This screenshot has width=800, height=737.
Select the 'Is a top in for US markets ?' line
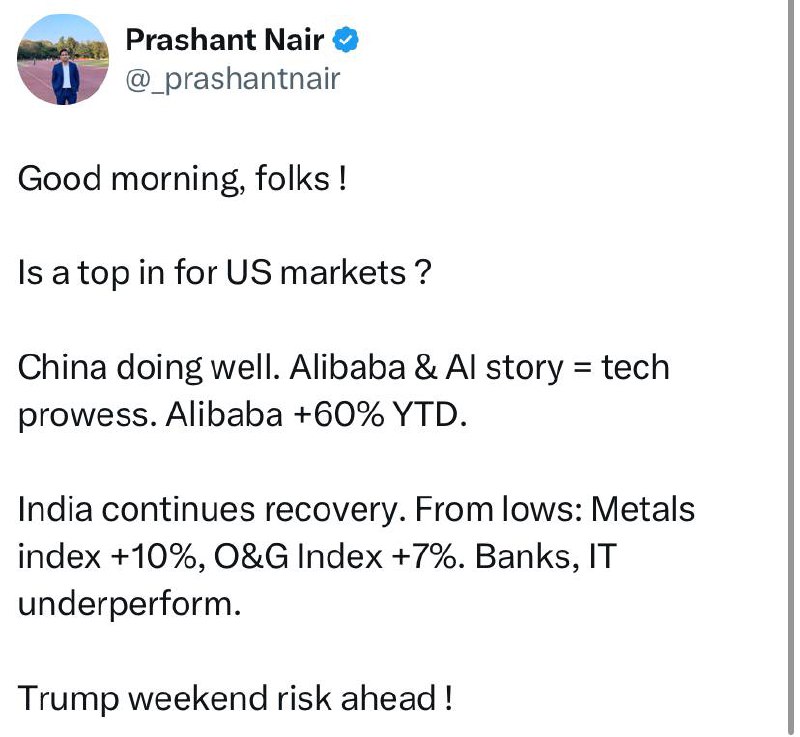224,273
